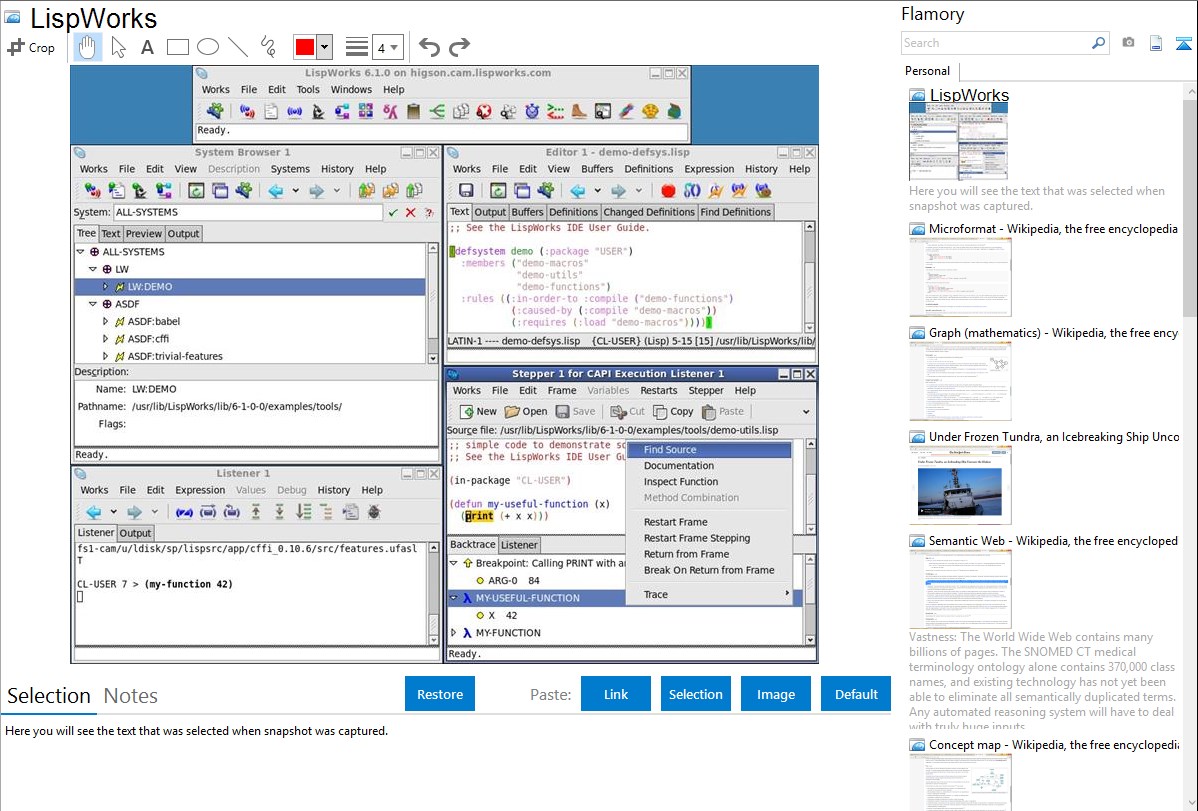The image size is (1198, 811).
Task: Expand the MY-FUNCTION backtrace frame
Action: (x=454, y=633)
